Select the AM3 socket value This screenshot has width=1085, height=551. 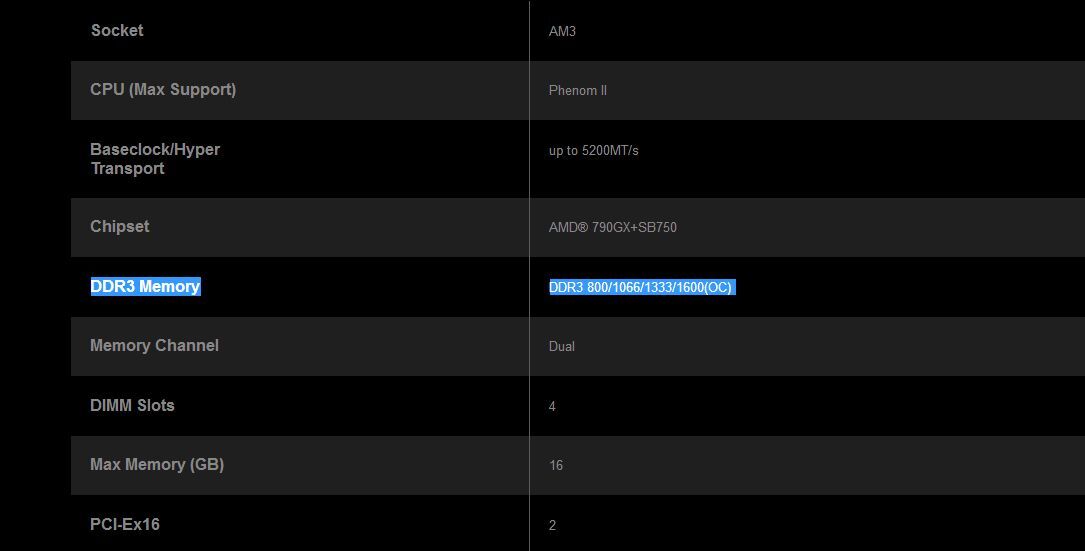pyautogui.click(x=562, y=31)
